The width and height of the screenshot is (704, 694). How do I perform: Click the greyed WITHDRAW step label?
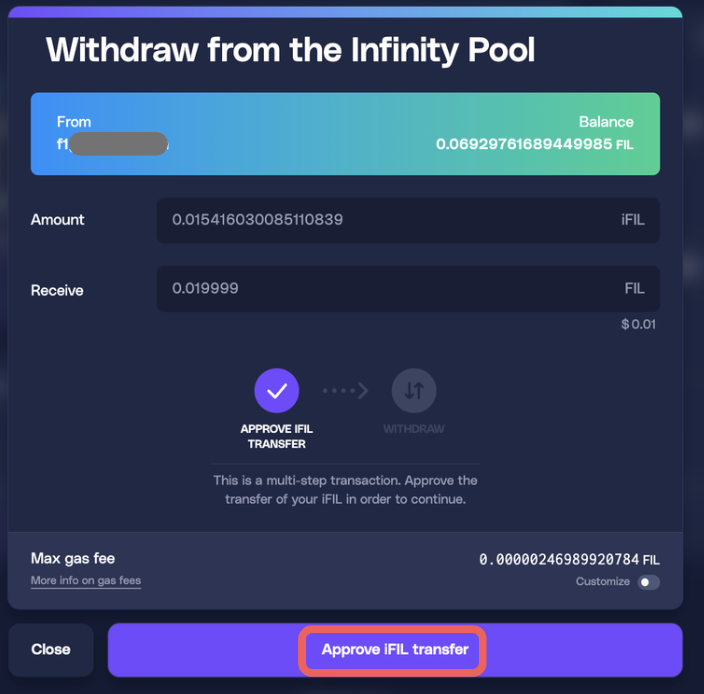[x=413, y=429]
